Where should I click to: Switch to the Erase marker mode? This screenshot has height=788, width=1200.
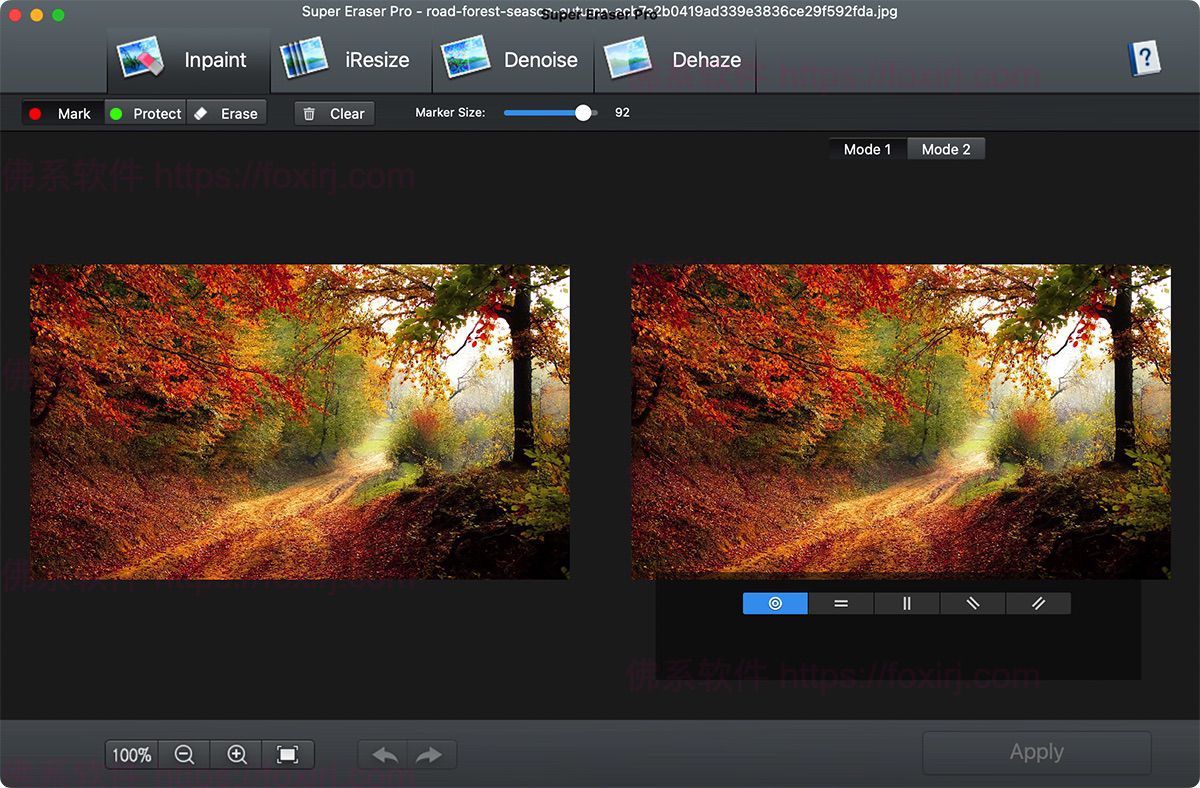click(x=227, y=113)
